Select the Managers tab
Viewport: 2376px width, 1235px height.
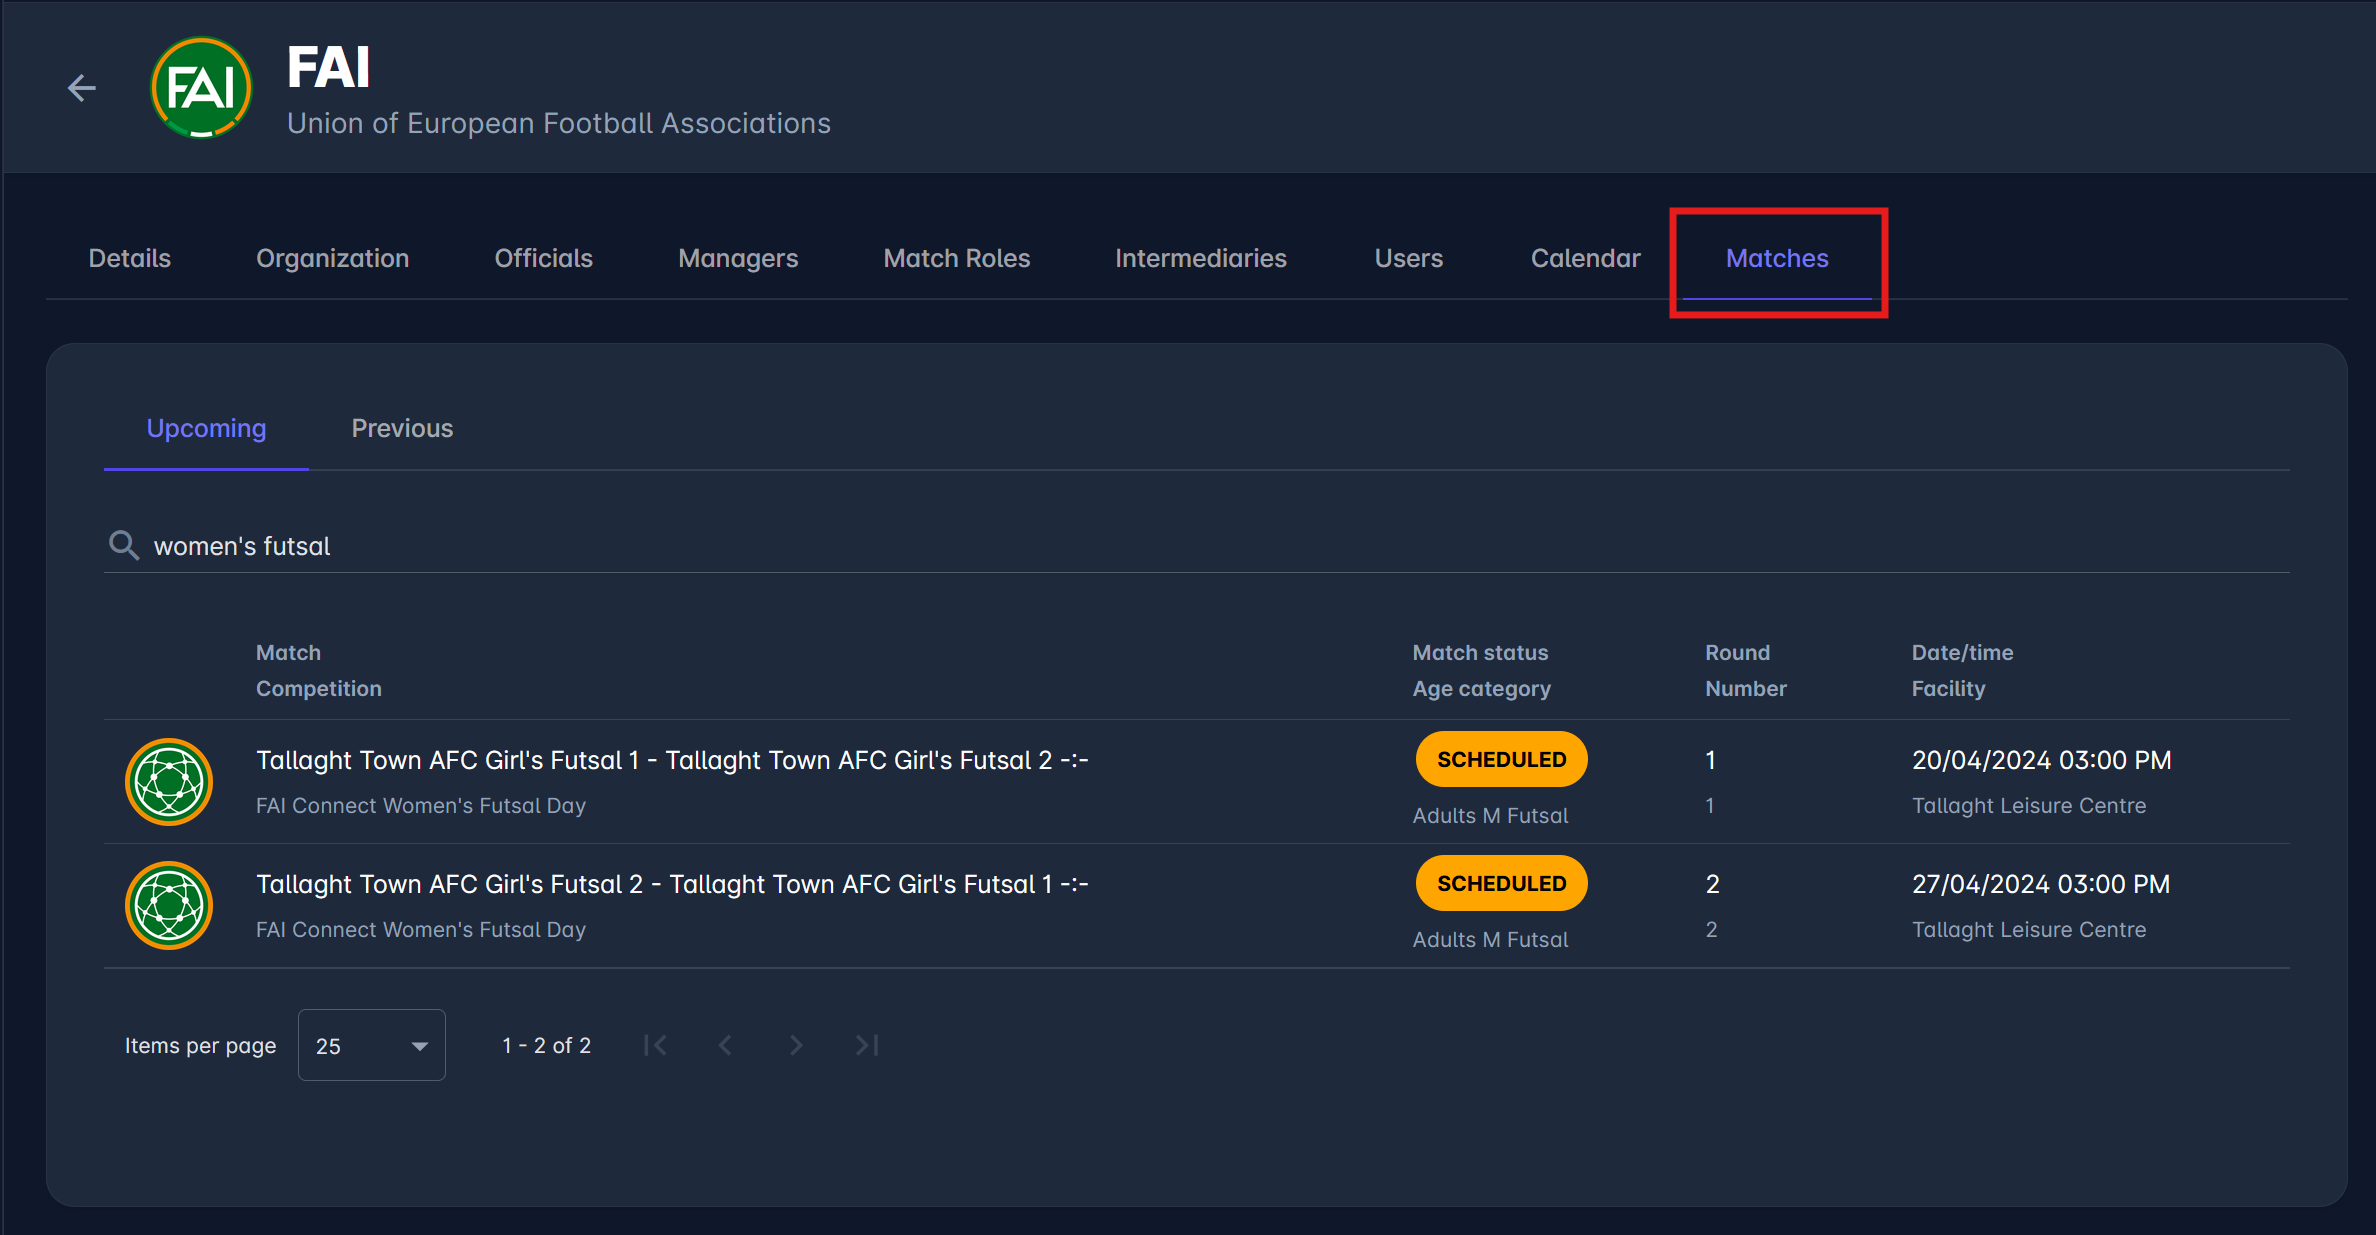click(738, 258)
